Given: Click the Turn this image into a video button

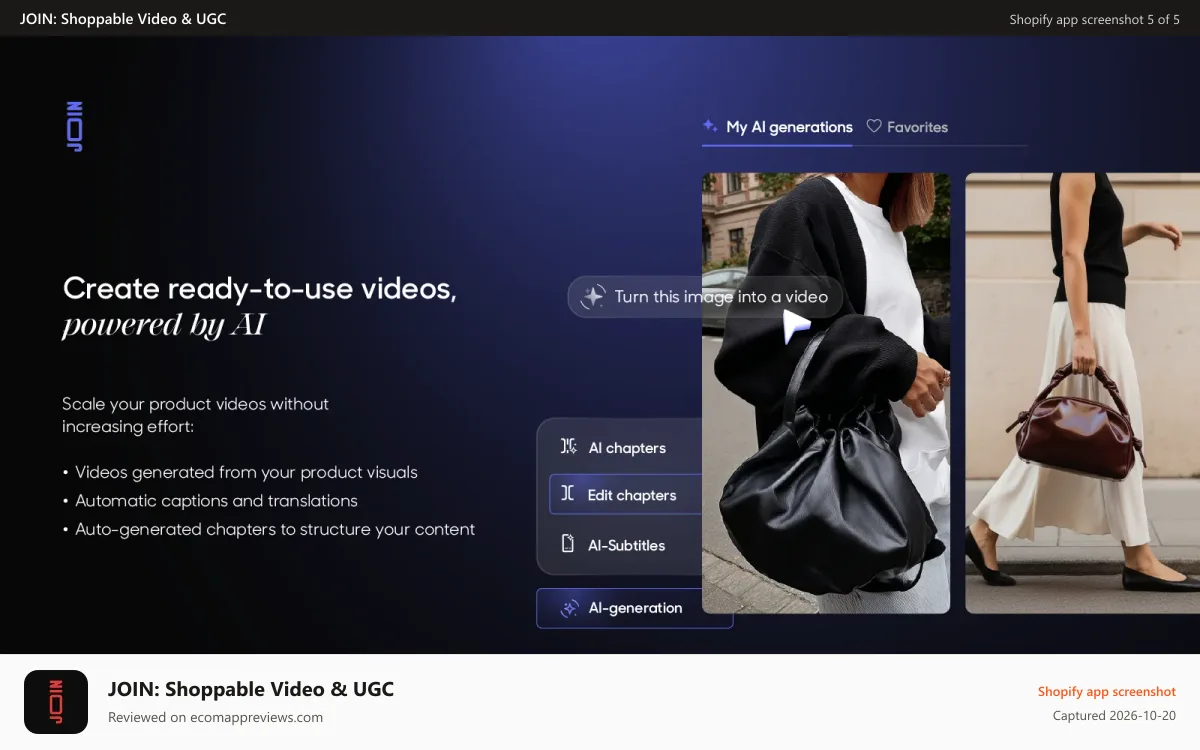Looking at the screenshot, I should click(706, 297).
